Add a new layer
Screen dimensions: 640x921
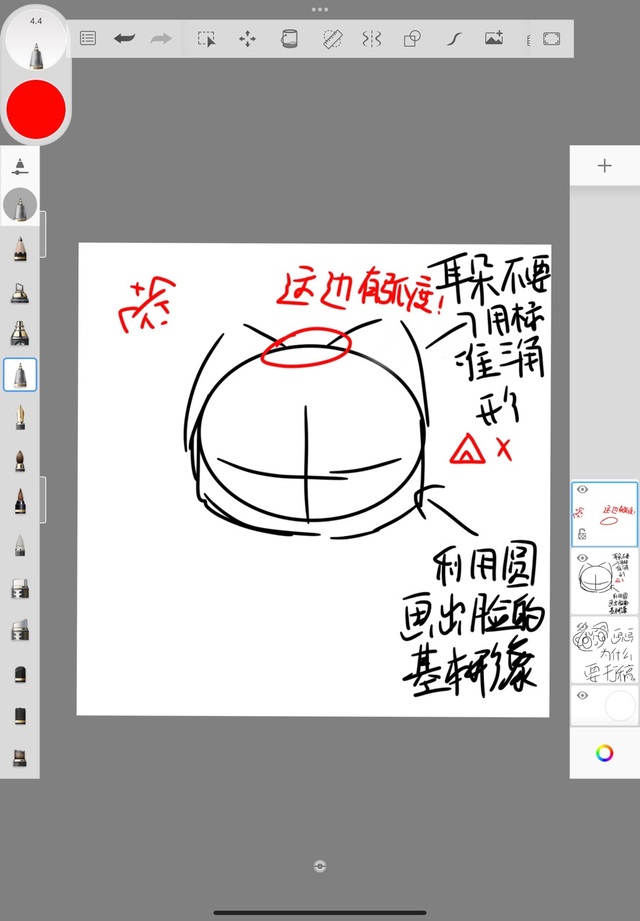(604, 166)
